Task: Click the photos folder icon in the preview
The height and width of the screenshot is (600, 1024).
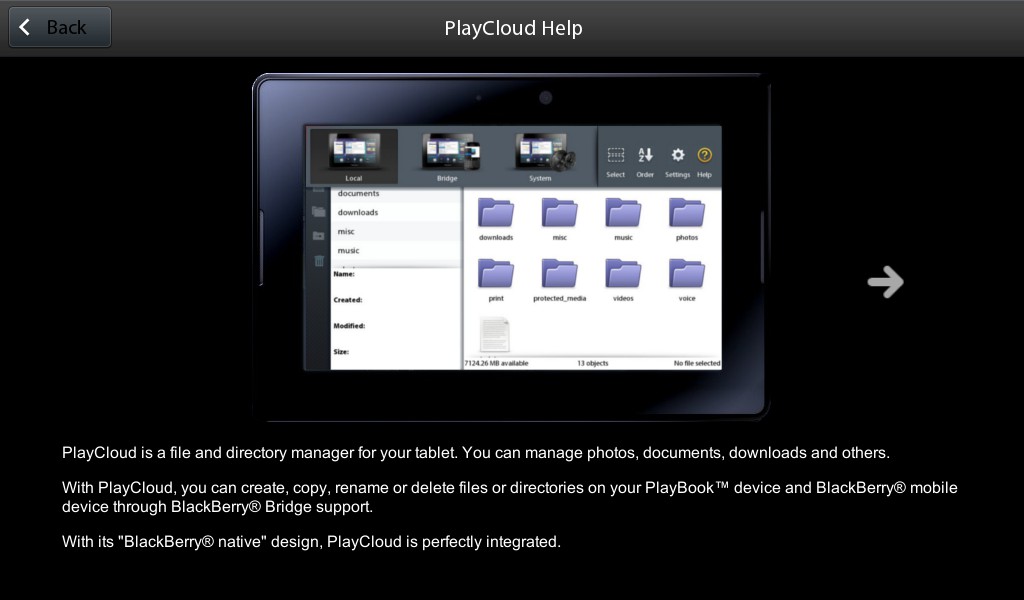Action: (x=687, y=213)
